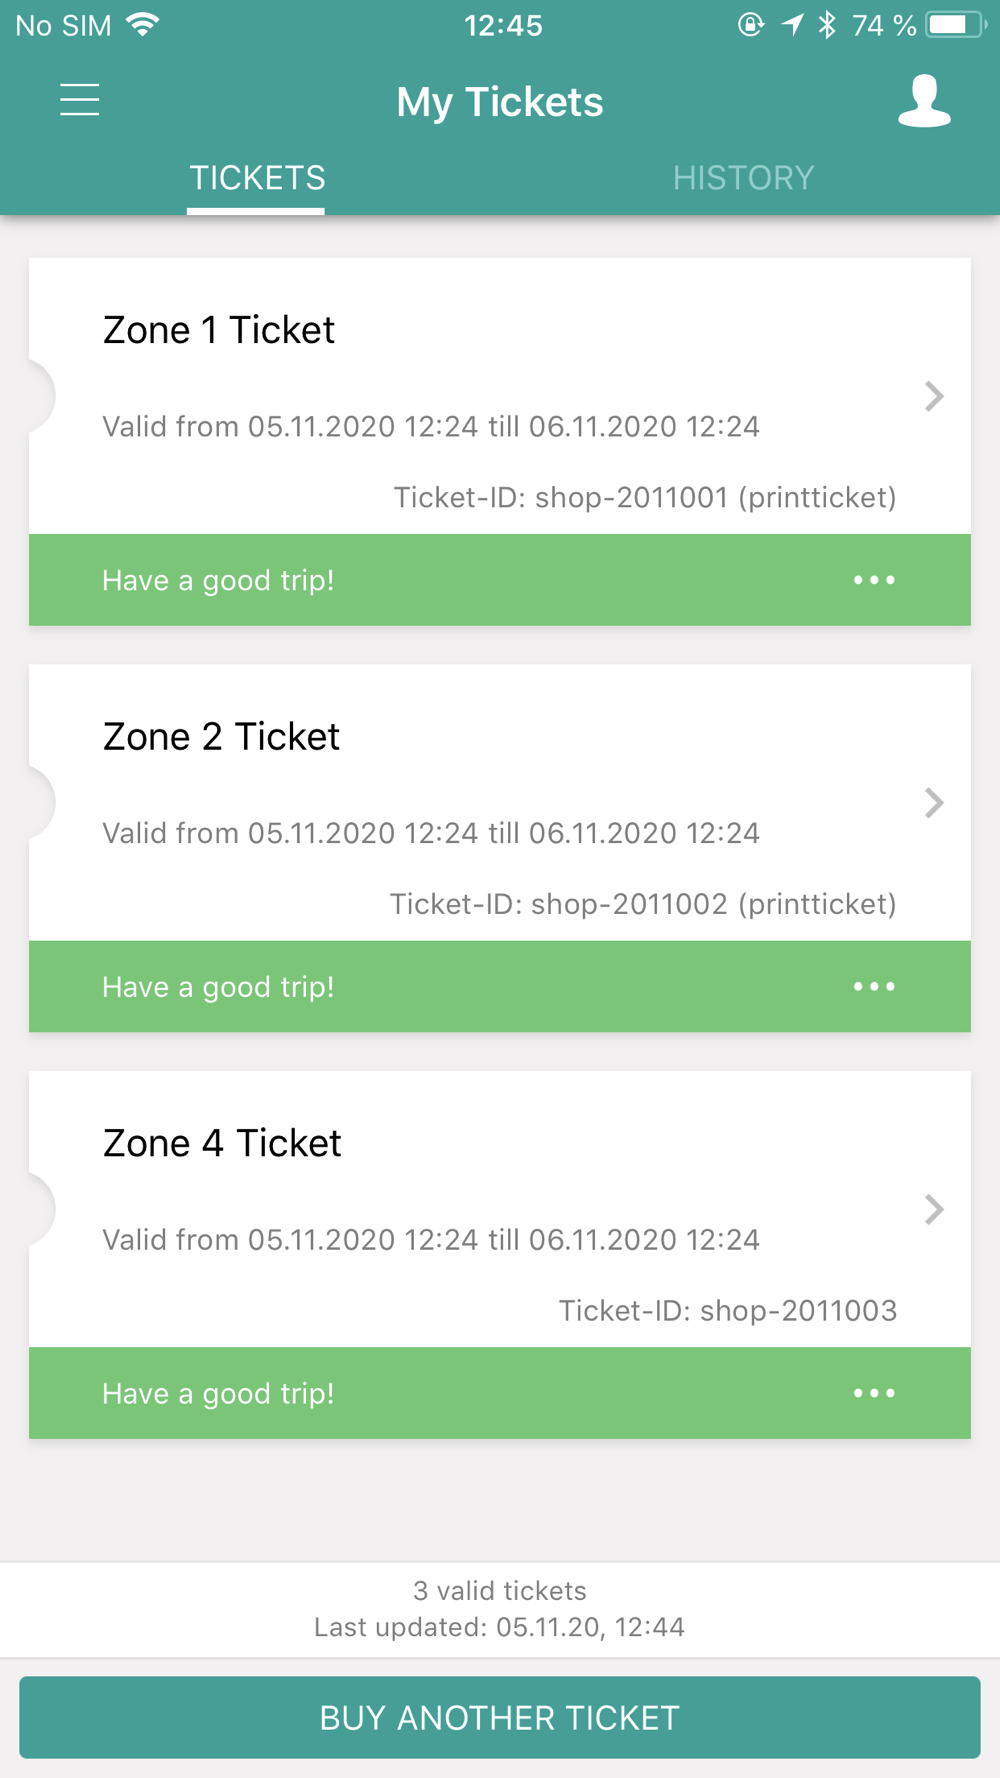Viewport: 1000px width, 1778px height.
Task: Open more options on Zone 2 Ticket
Action: 874,987
